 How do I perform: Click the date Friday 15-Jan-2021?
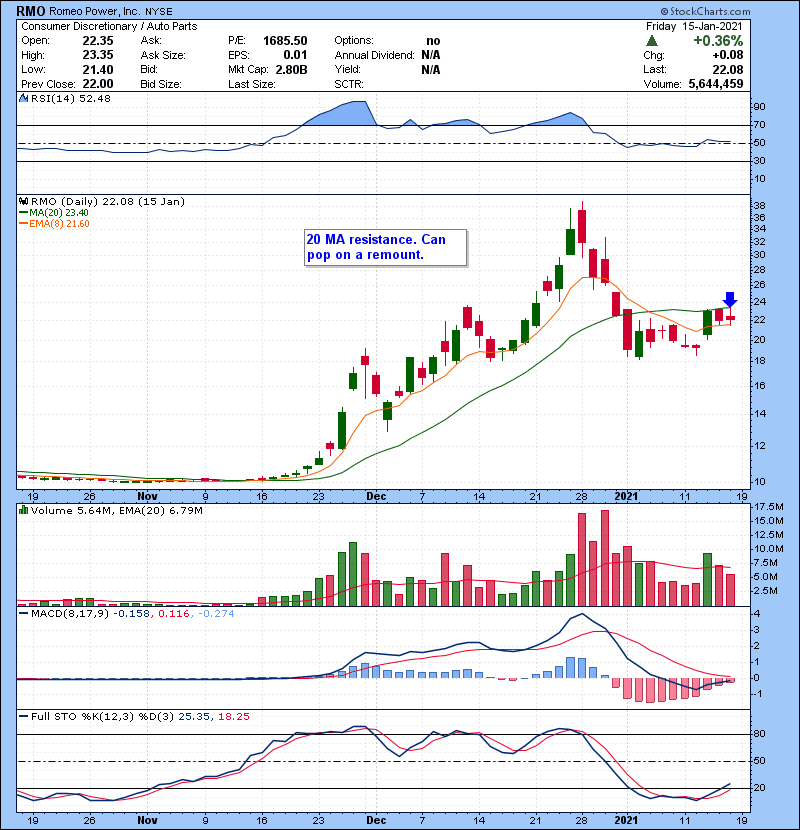coord(694,26)
